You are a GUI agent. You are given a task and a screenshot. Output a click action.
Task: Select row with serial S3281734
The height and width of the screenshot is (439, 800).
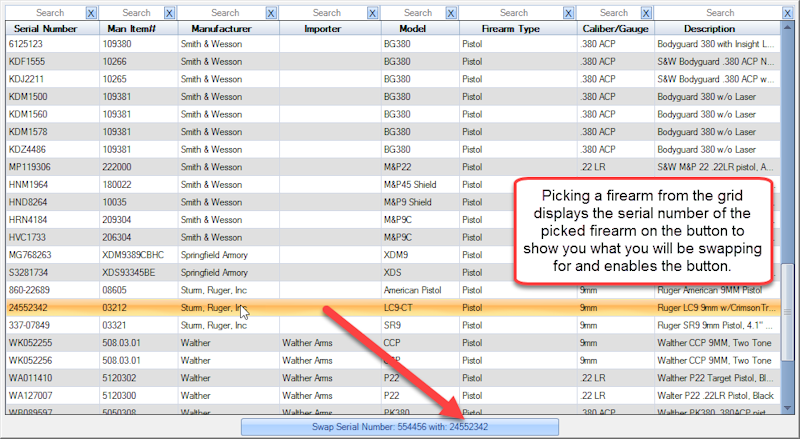393,273
